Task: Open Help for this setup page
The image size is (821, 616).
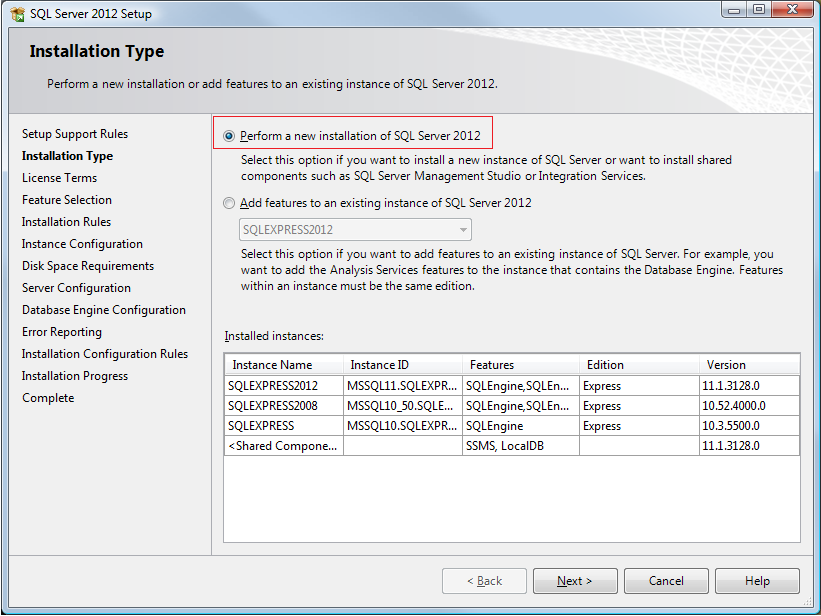Action: 757,581
